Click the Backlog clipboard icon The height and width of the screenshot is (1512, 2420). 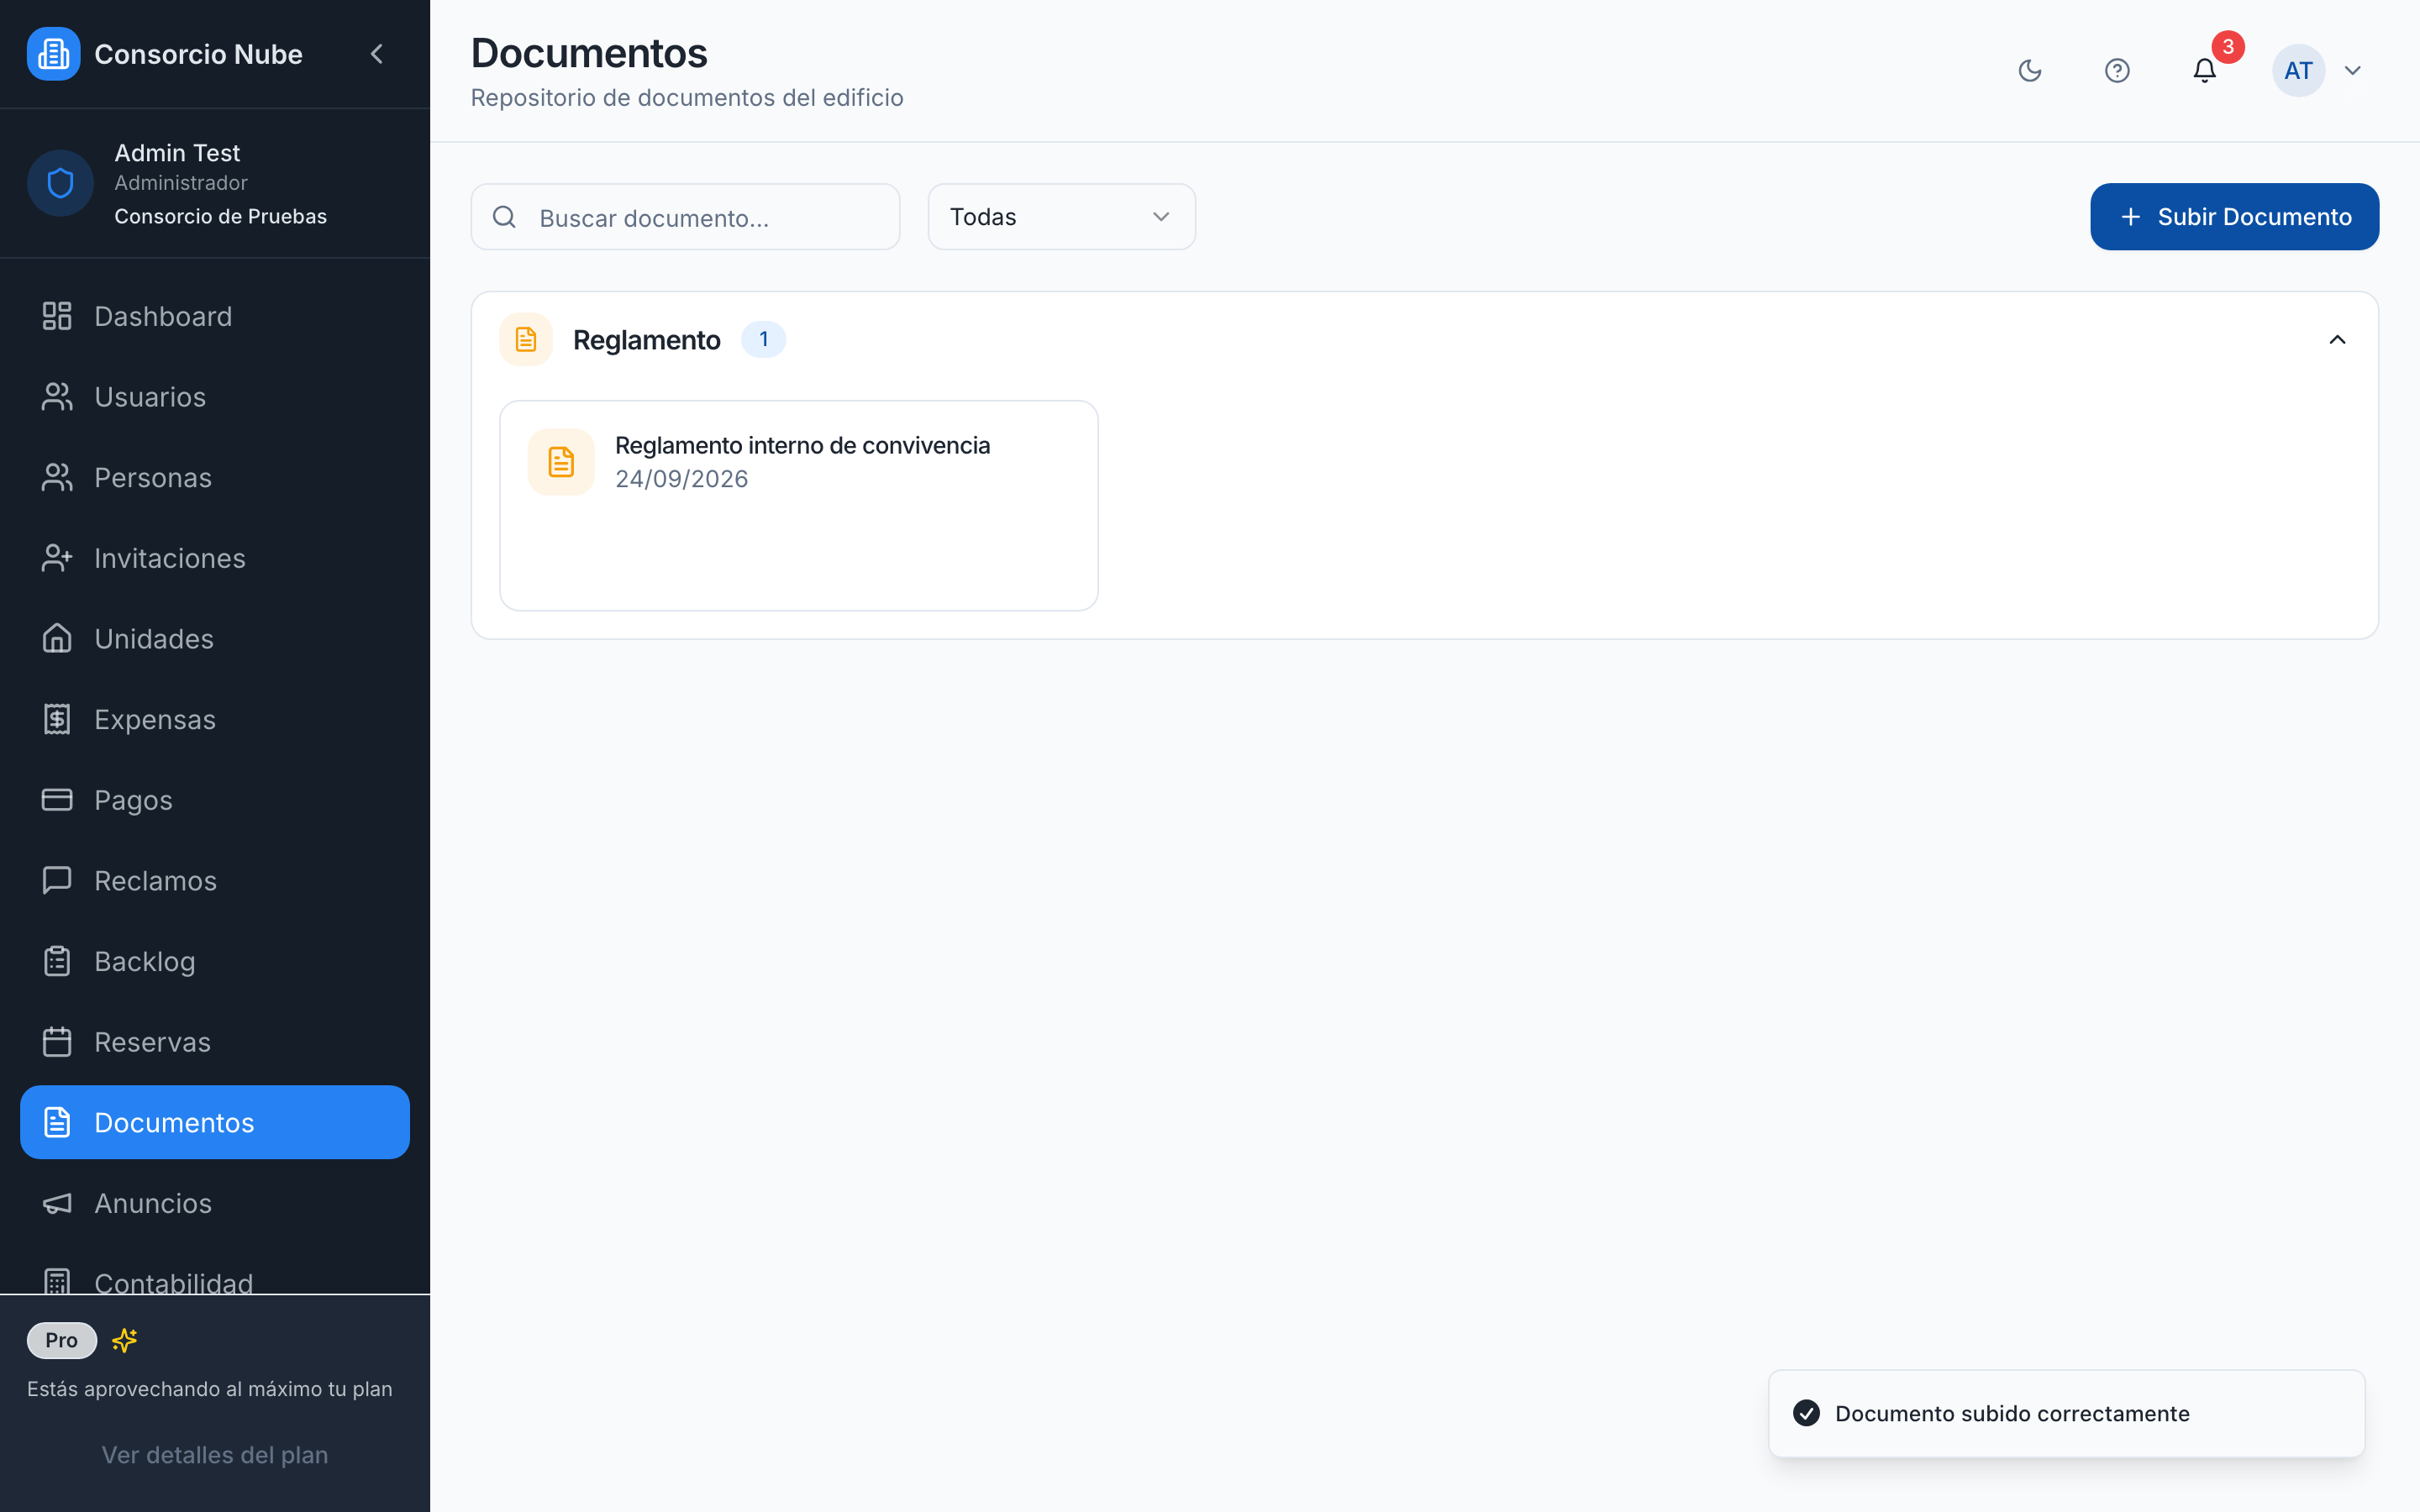(57, 961)
